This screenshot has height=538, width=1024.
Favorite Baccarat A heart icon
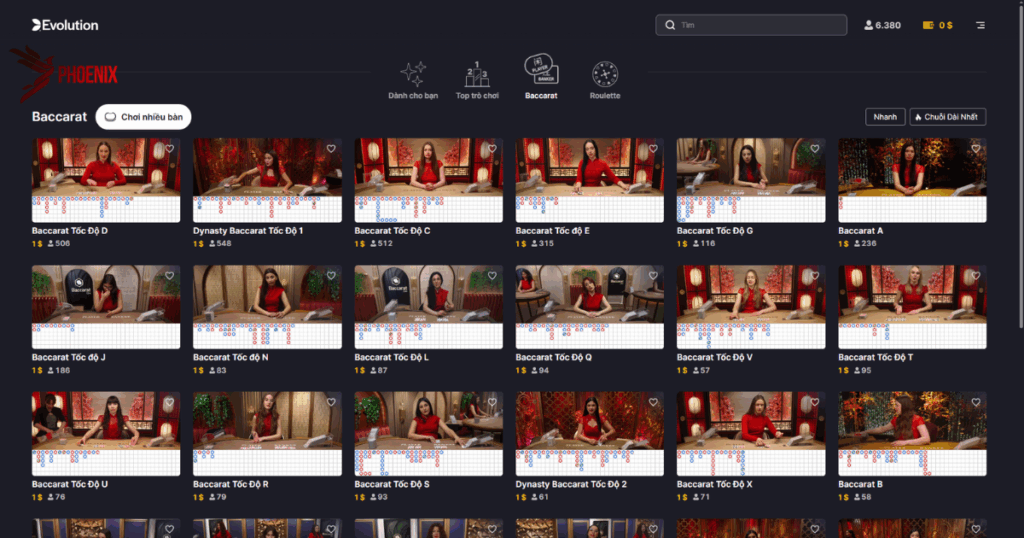pos(976,149)
